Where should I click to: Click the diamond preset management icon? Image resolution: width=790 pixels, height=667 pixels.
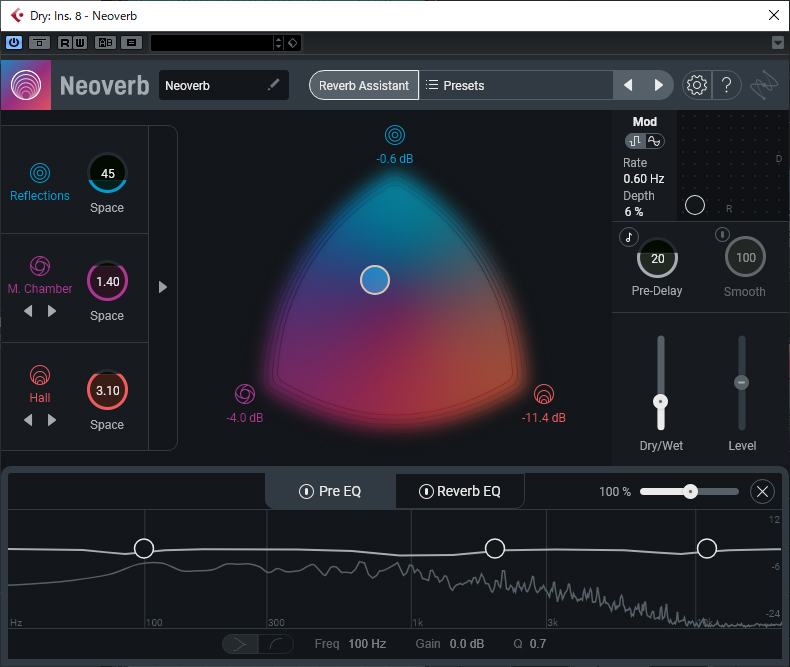(293, 43)
